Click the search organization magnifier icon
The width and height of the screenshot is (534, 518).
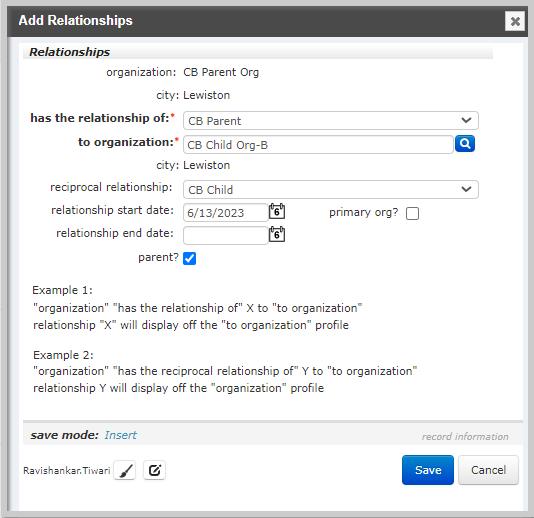point(465,144)
